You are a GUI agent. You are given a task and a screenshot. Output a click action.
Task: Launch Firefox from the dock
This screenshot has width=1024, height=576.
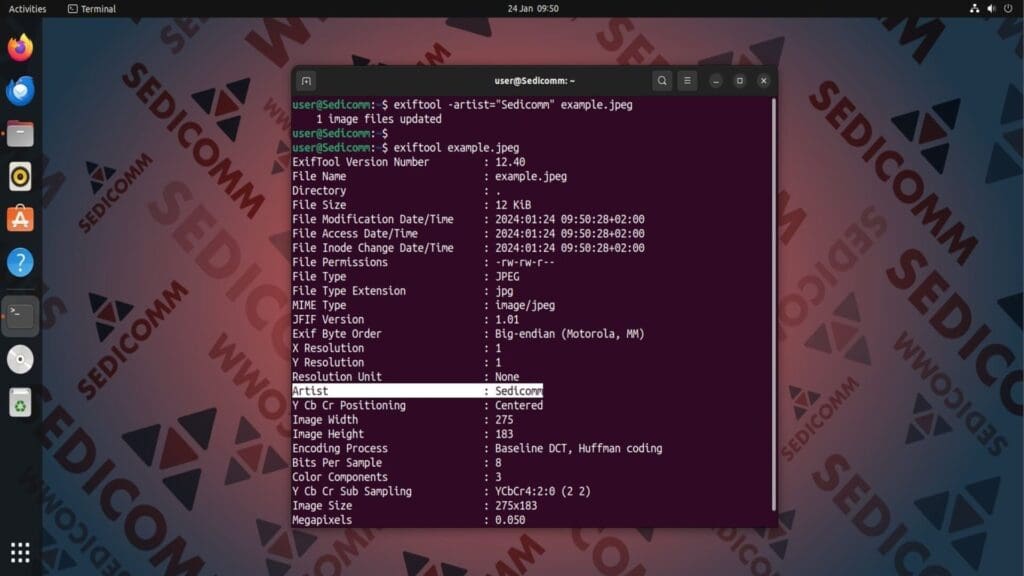(x=20, y=45)
